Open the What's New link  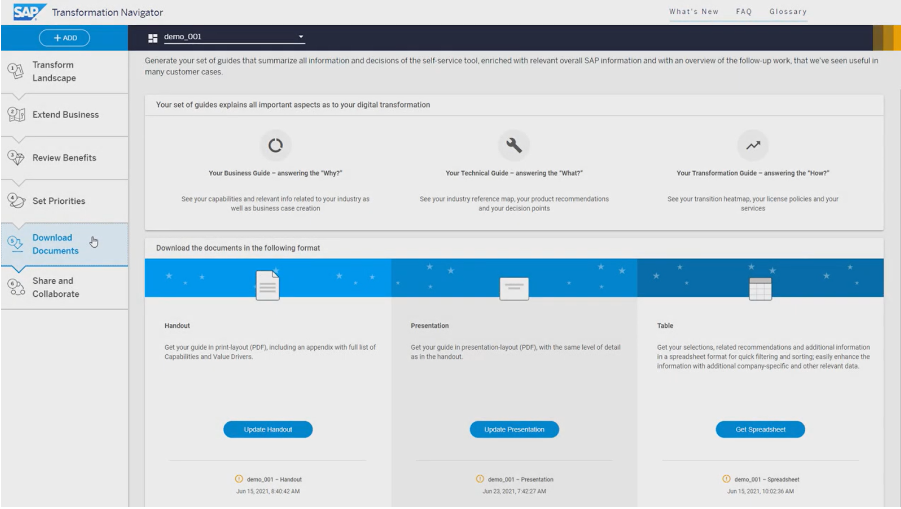[x=693, y=12]
